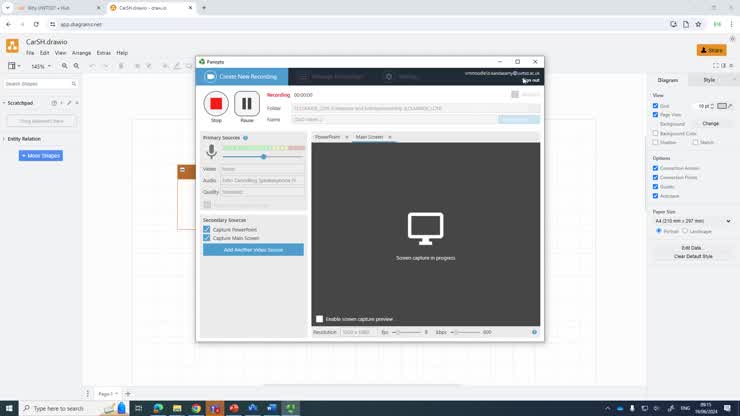
Task: Click the search icon in Search Shapes
Action: pos(72,84)
